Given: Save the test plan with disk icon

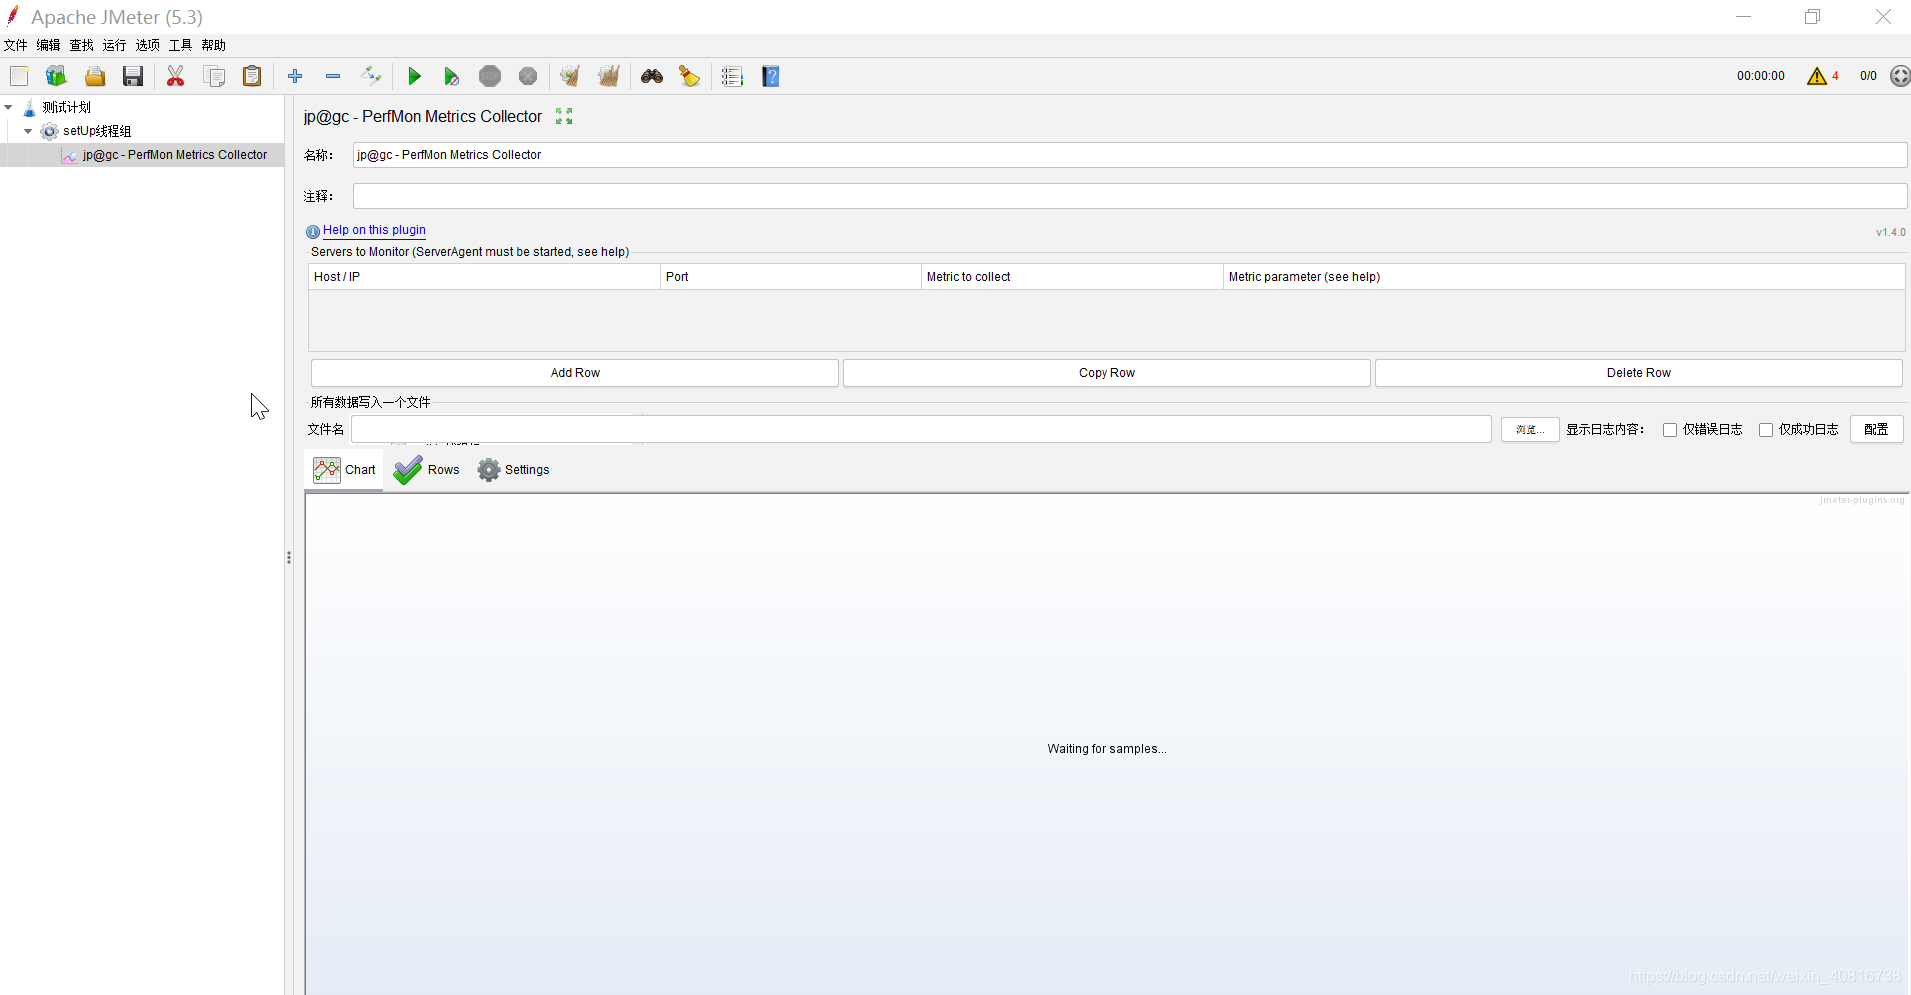Looking at the screenshot, I should pyautogui.click(x=133, y=76).
